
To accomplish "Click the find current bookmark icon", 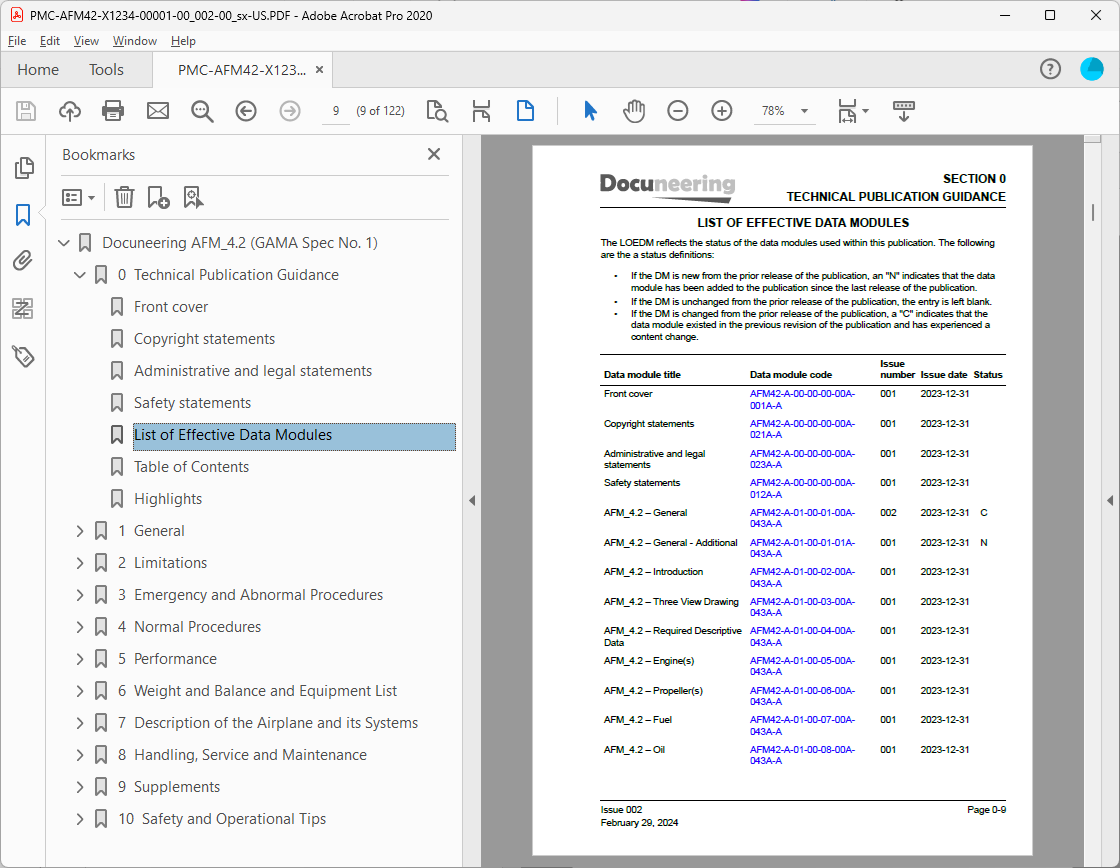I will 193,197.
